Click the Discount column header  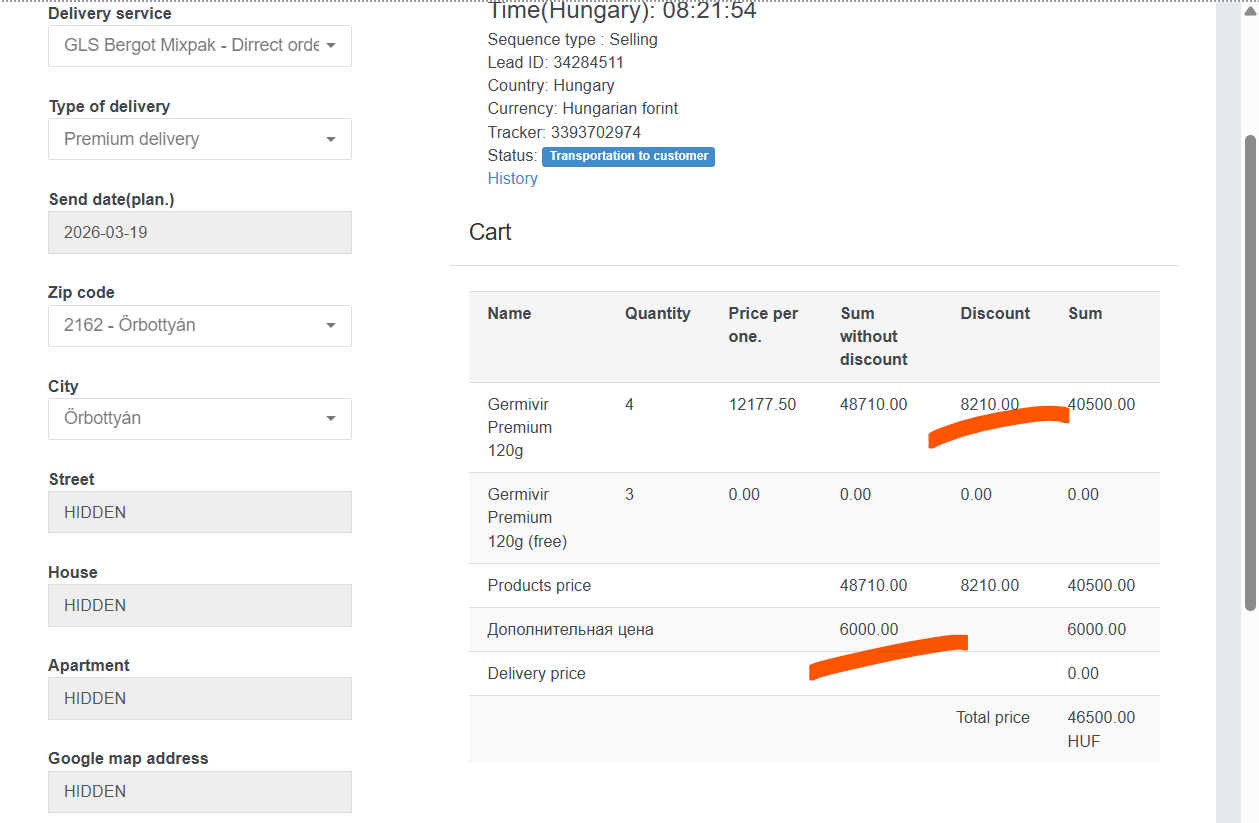click(995, 313)
